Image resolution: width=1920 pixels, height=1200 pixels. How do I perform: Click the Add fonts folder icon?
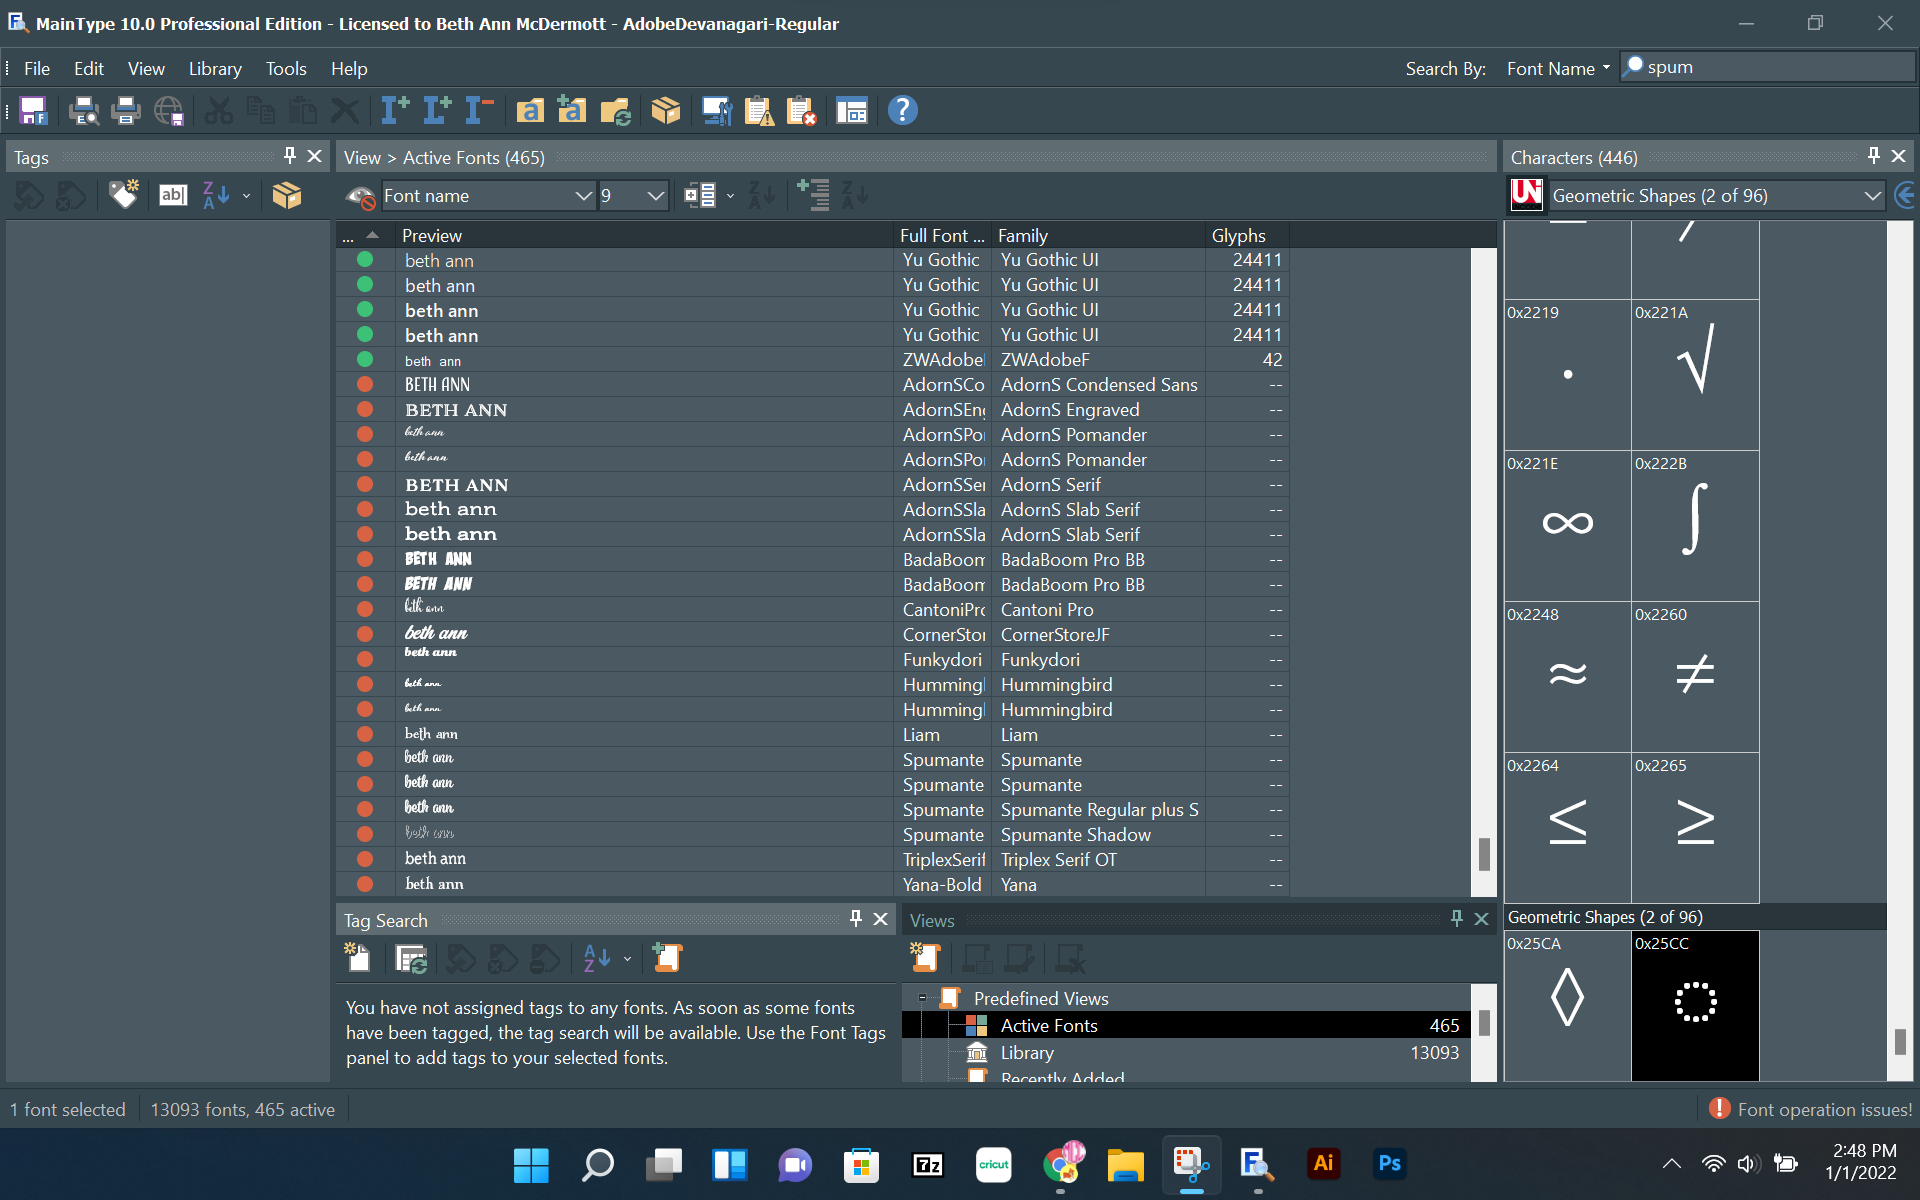tap(572, 110)
